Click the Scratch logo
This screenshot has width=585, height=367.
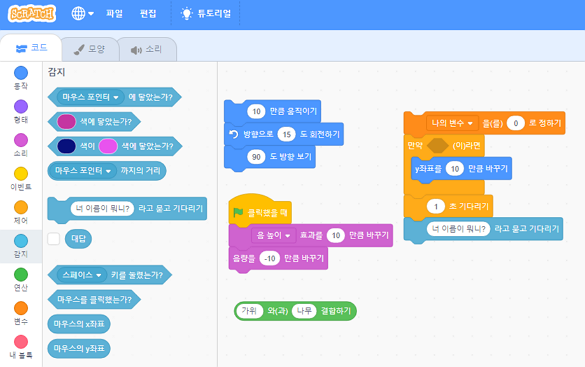tap(32, 14)
